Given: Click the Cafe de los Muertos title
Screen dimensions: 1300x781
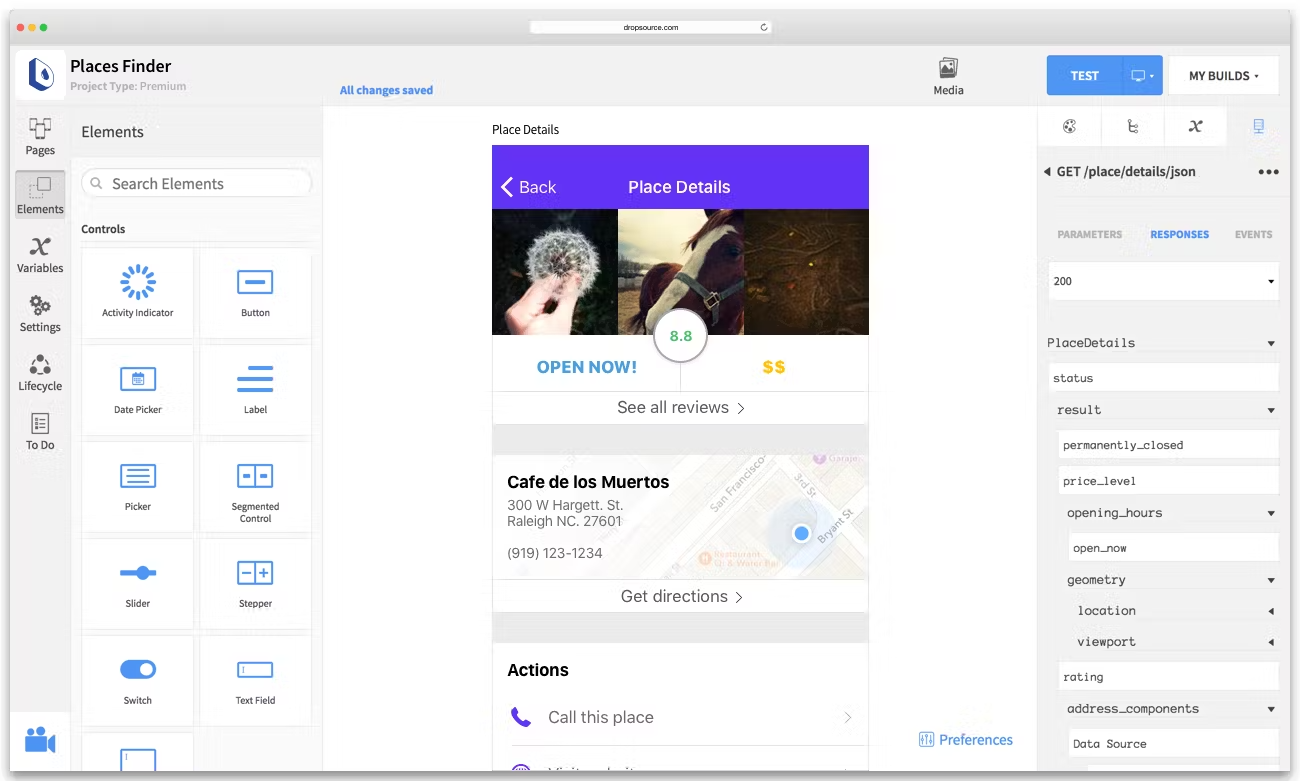Looking at the screenshot, I should (x=588, y=482).
